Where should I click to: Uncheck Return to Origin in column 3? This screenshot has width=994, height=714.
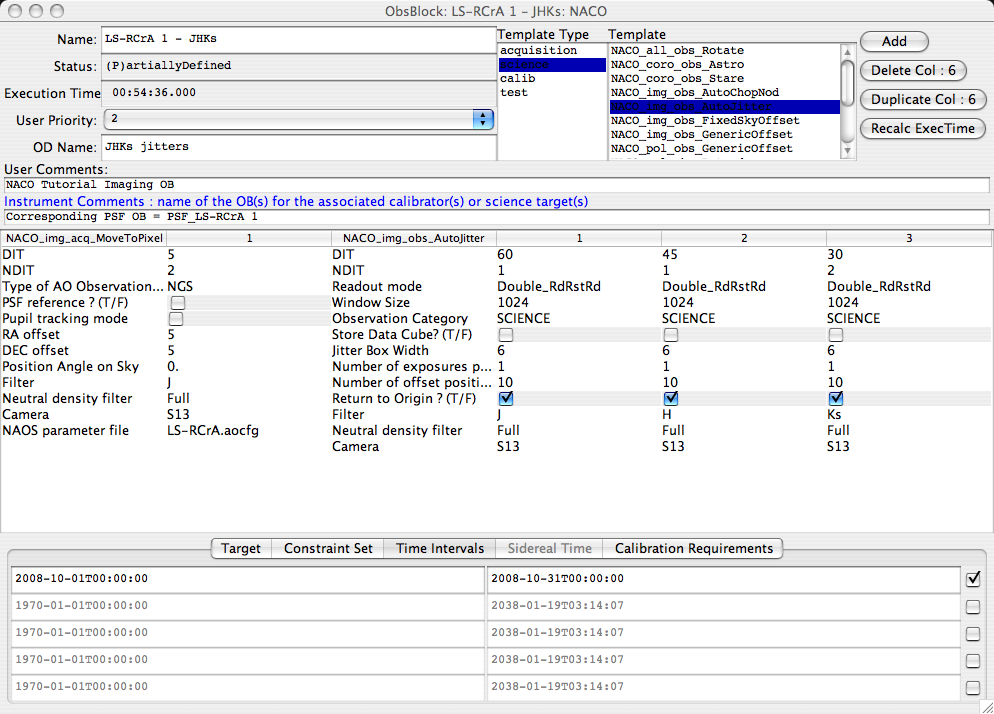(836, 398)
